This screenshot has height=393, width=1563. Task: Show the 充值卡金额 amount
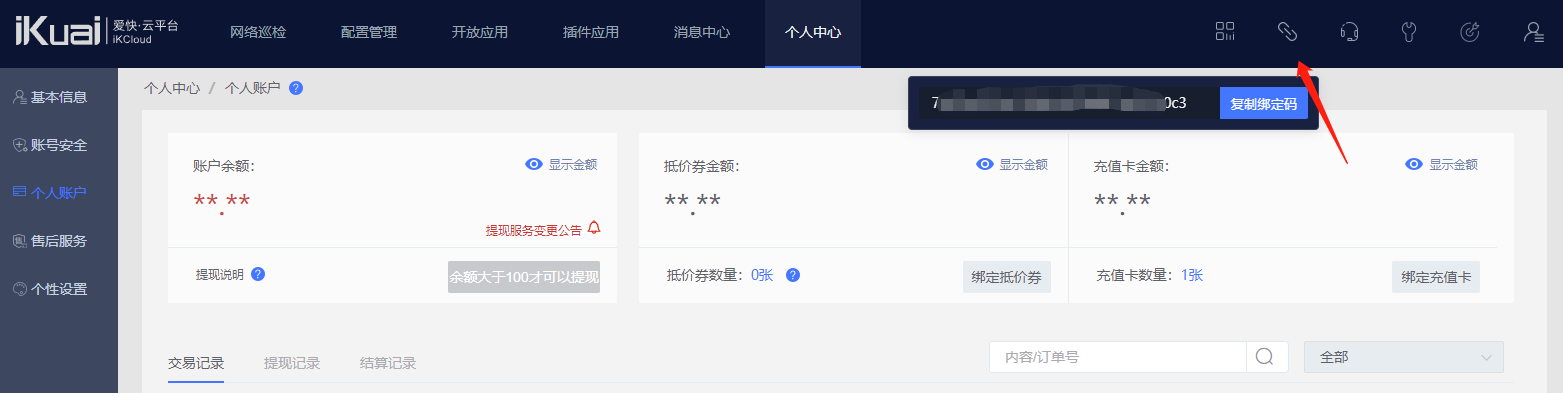(1441, 165)
